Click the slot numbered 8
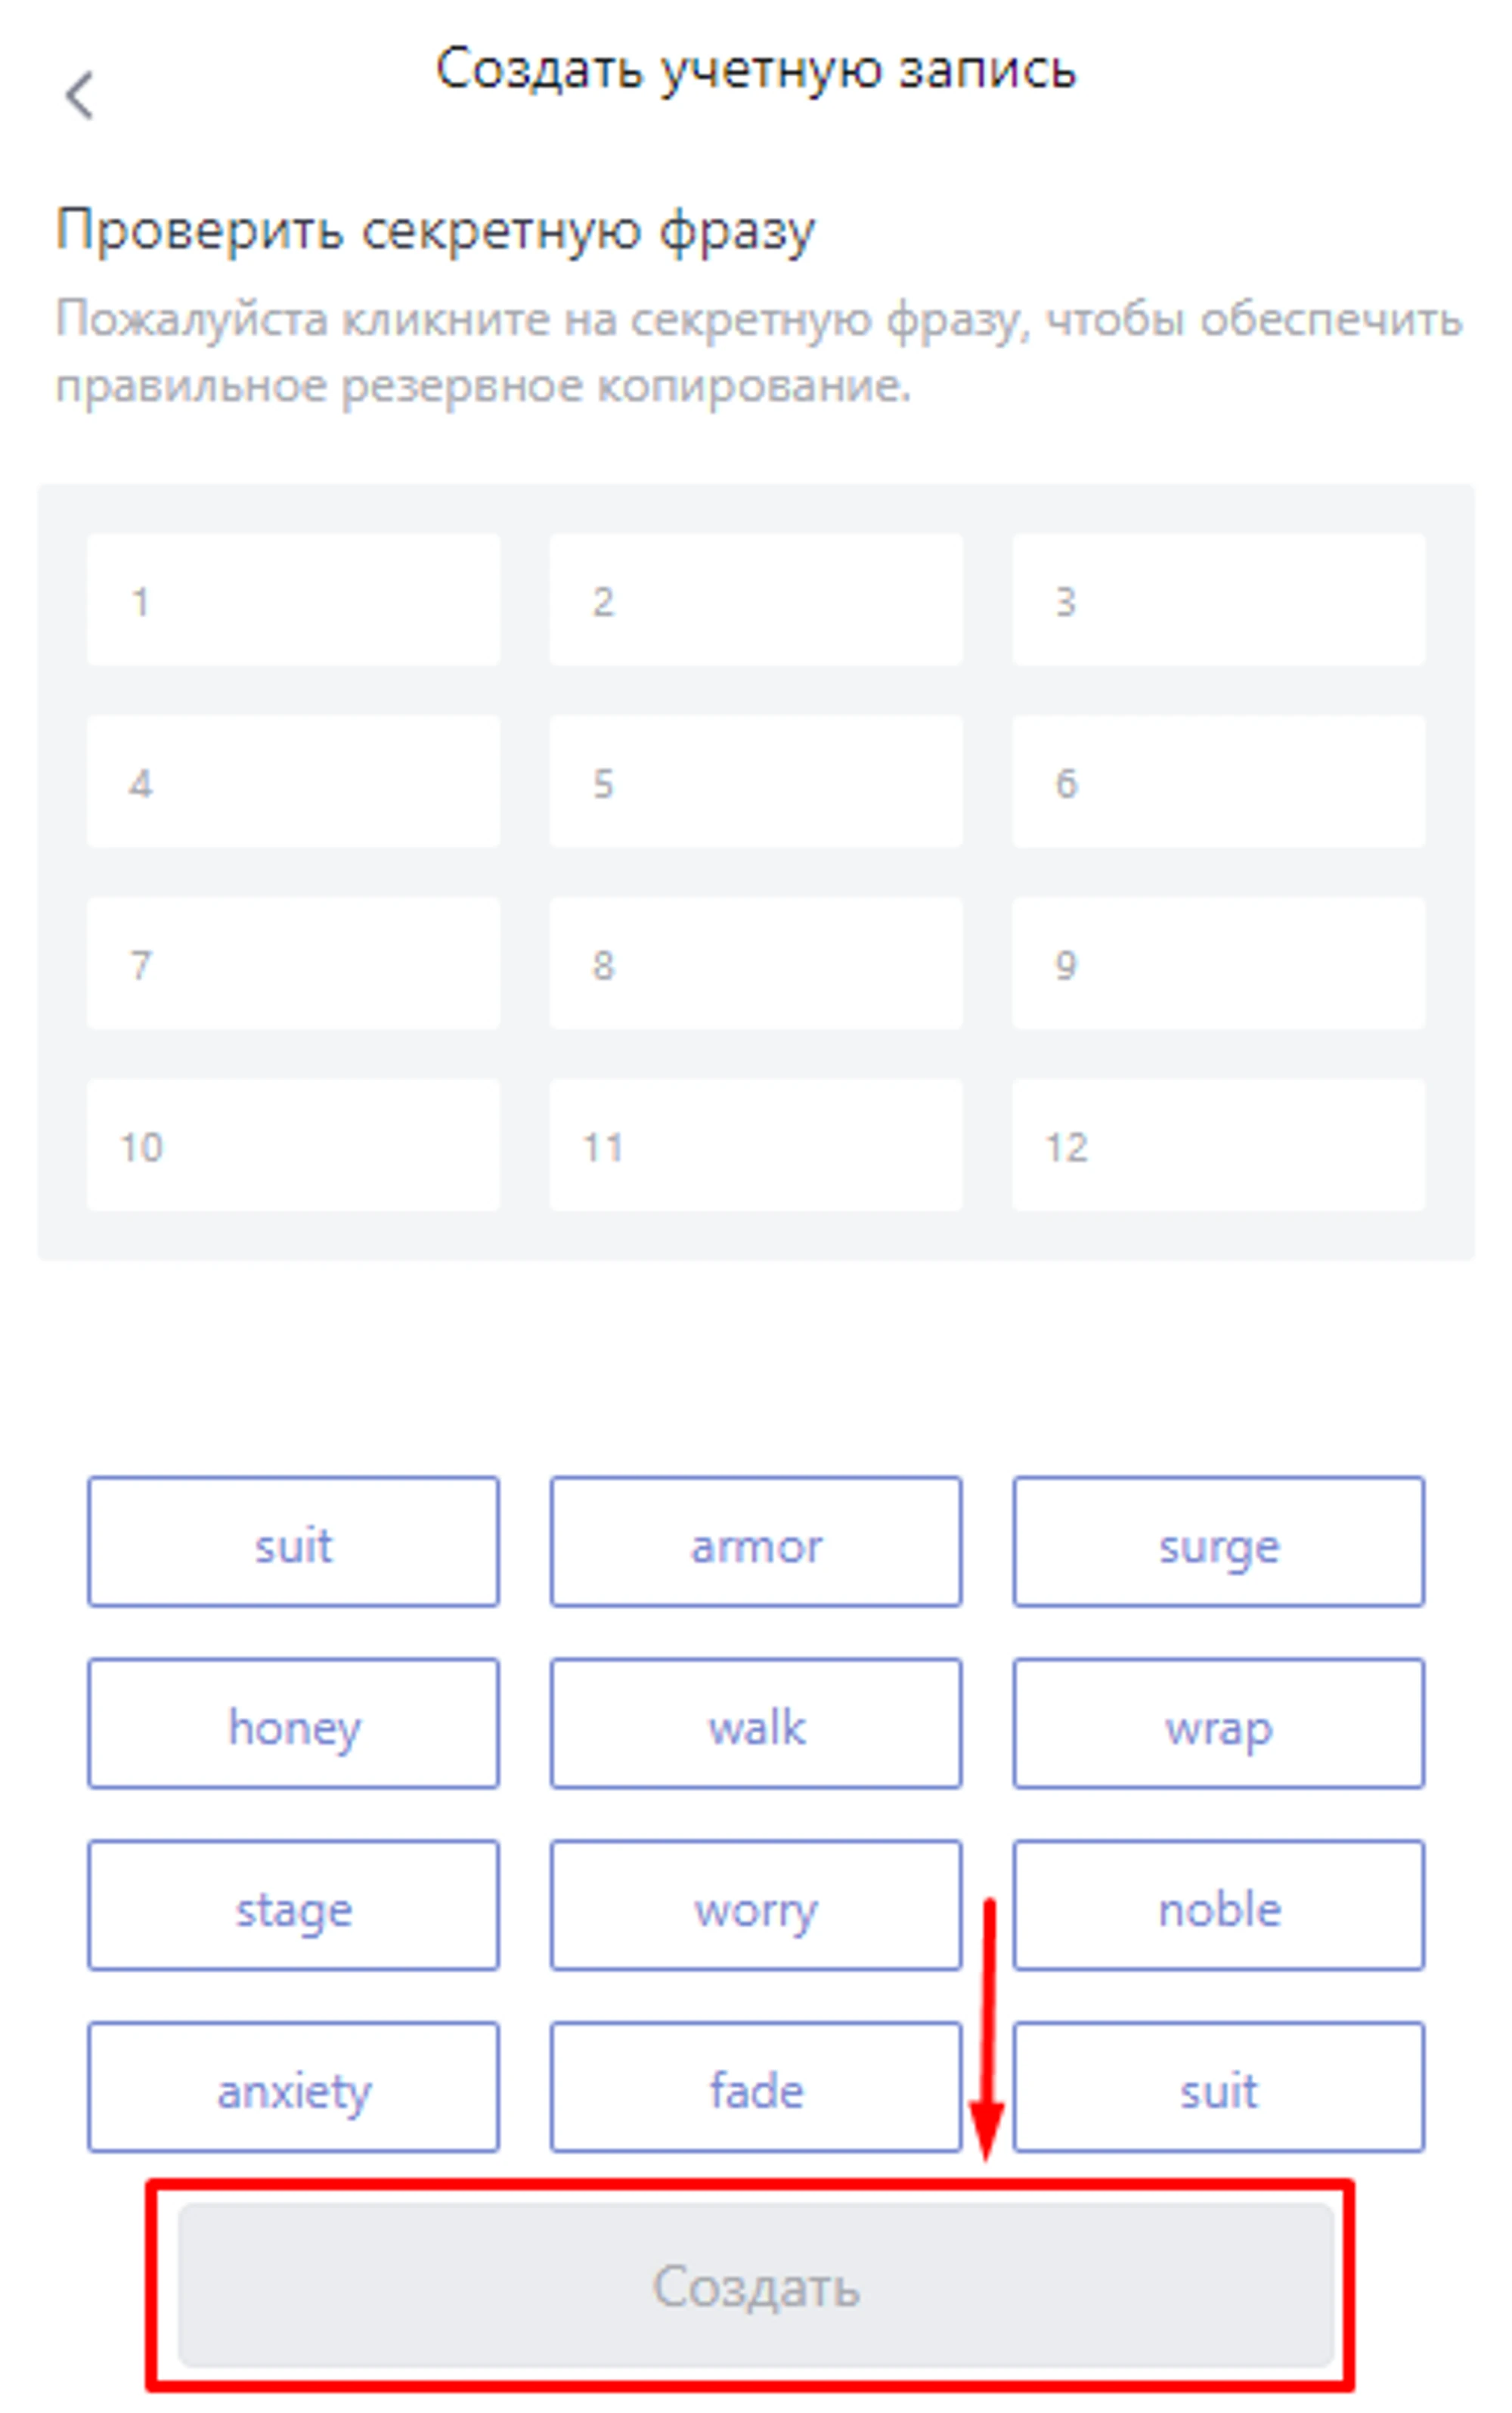Image resolution: width=1512 pixels, height=2413 pixels. click(756, 964)
